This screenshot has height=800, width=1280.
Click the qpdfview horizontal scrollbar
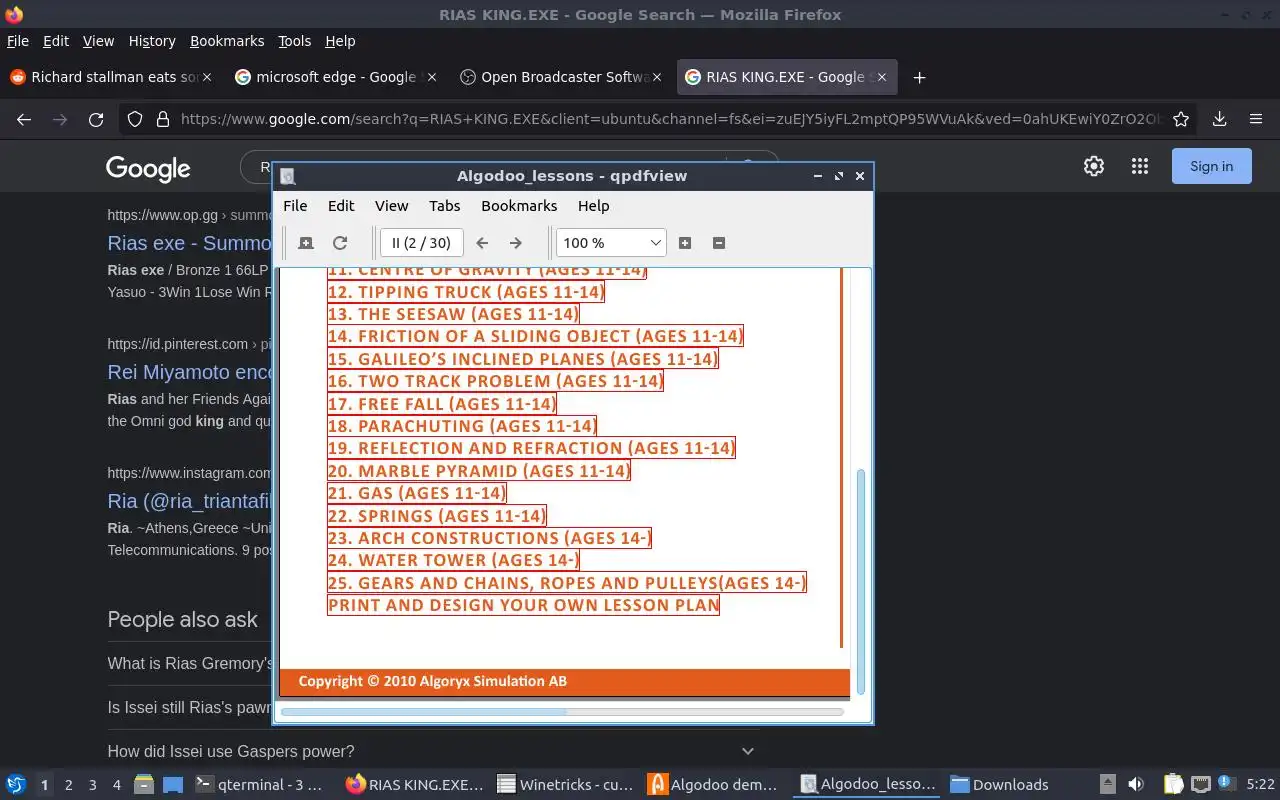pyautogui.click(x=424, y=712)
